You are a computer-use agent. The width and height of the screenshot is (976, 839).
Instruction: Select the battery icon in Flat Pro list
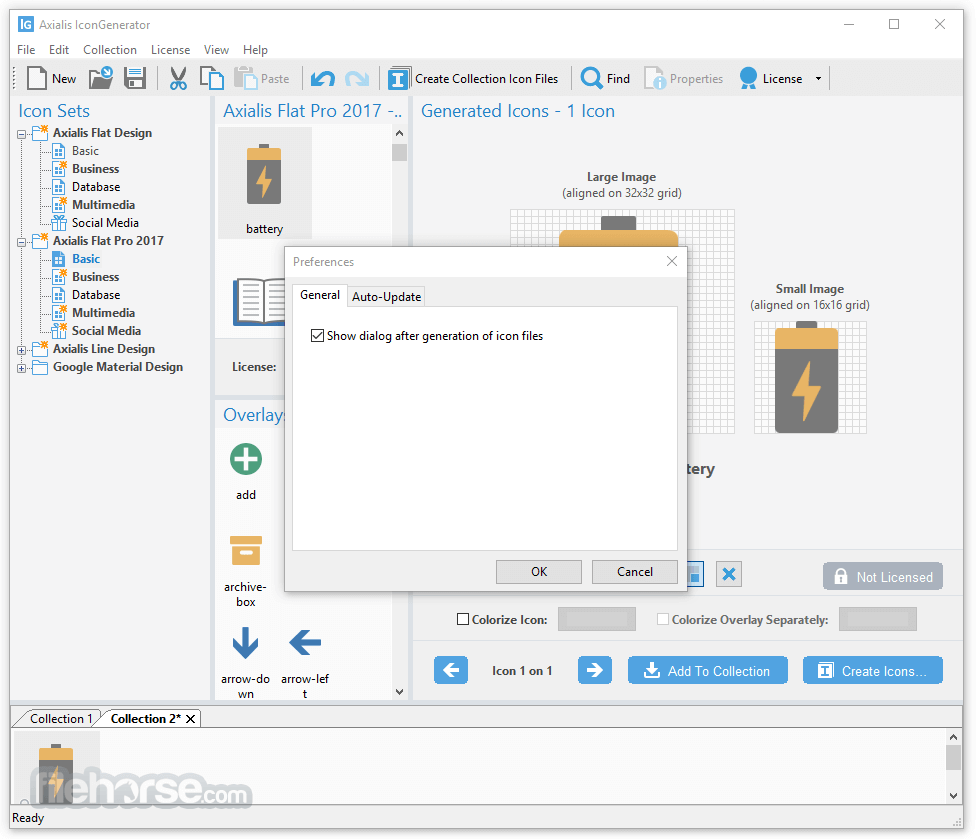click(x=265, y=183)
